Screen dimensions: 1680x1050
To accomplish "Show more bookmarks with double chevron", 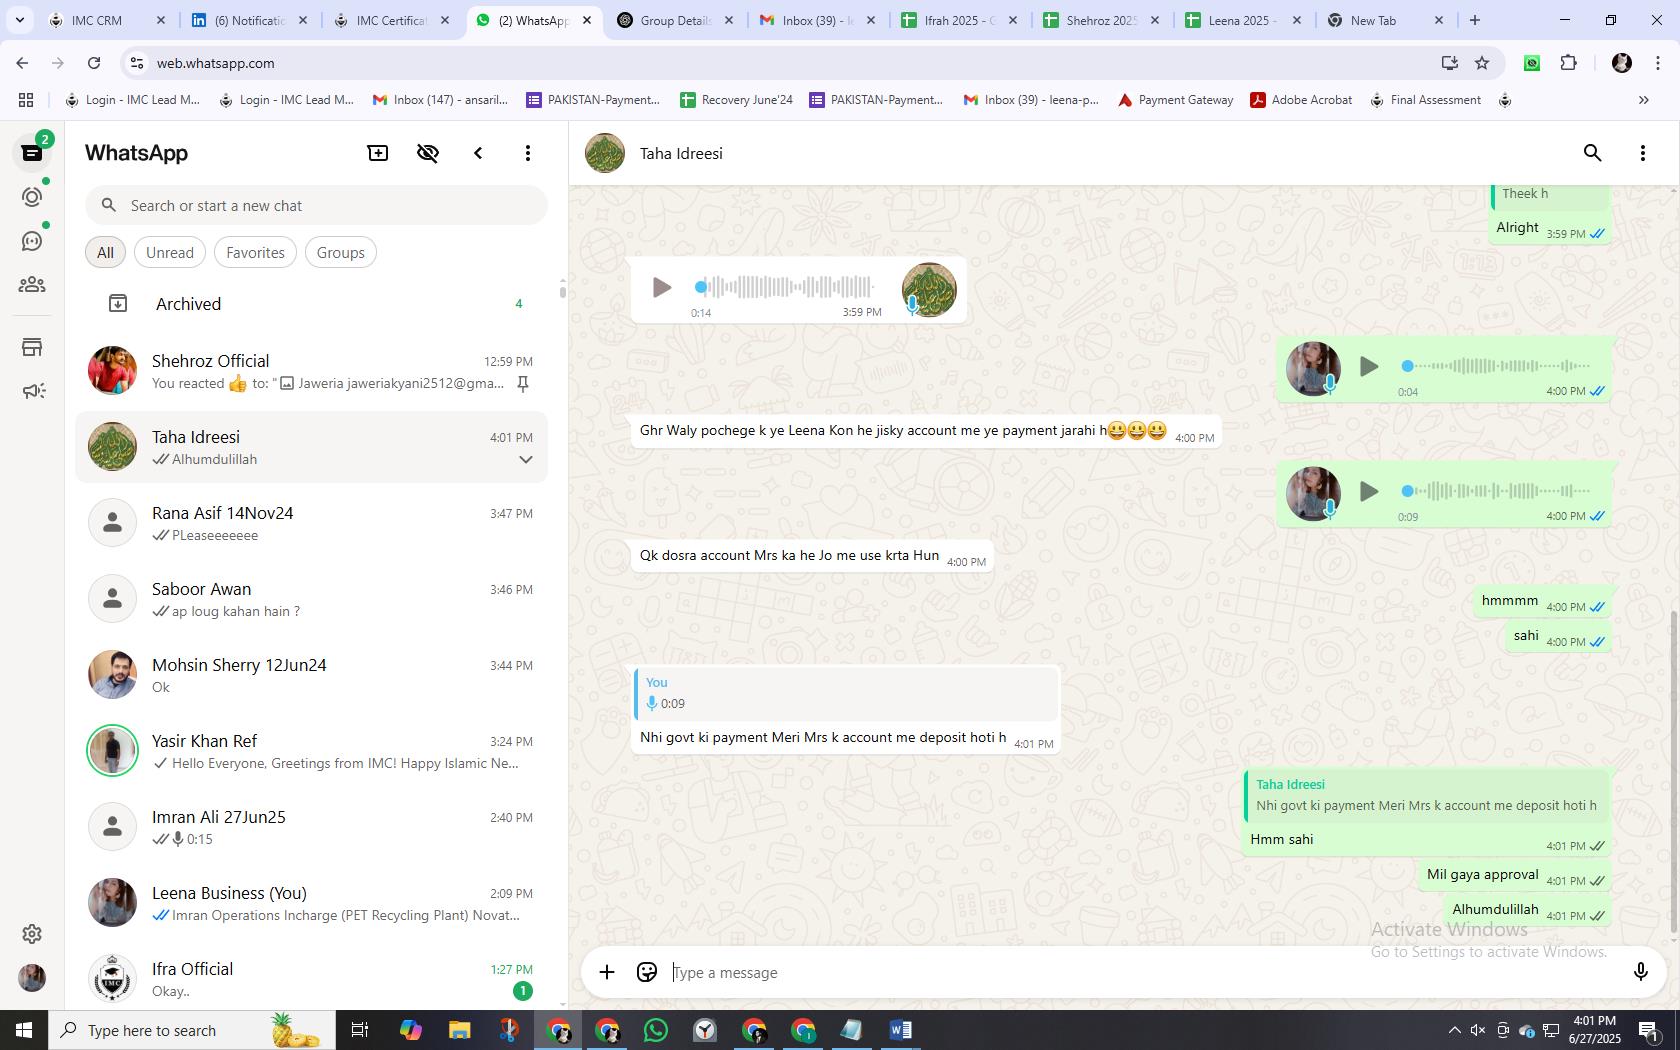I will pos(1643,100).
